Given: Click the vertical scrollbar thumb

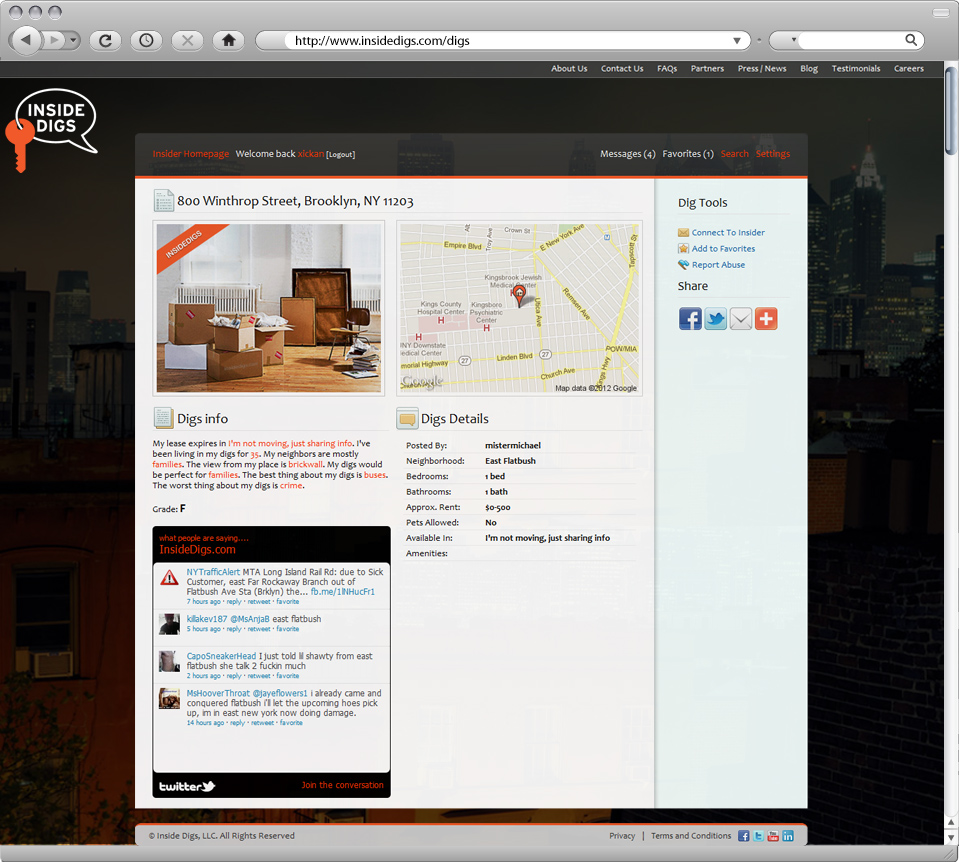Looking at the screenshot, I should [950, 110].
